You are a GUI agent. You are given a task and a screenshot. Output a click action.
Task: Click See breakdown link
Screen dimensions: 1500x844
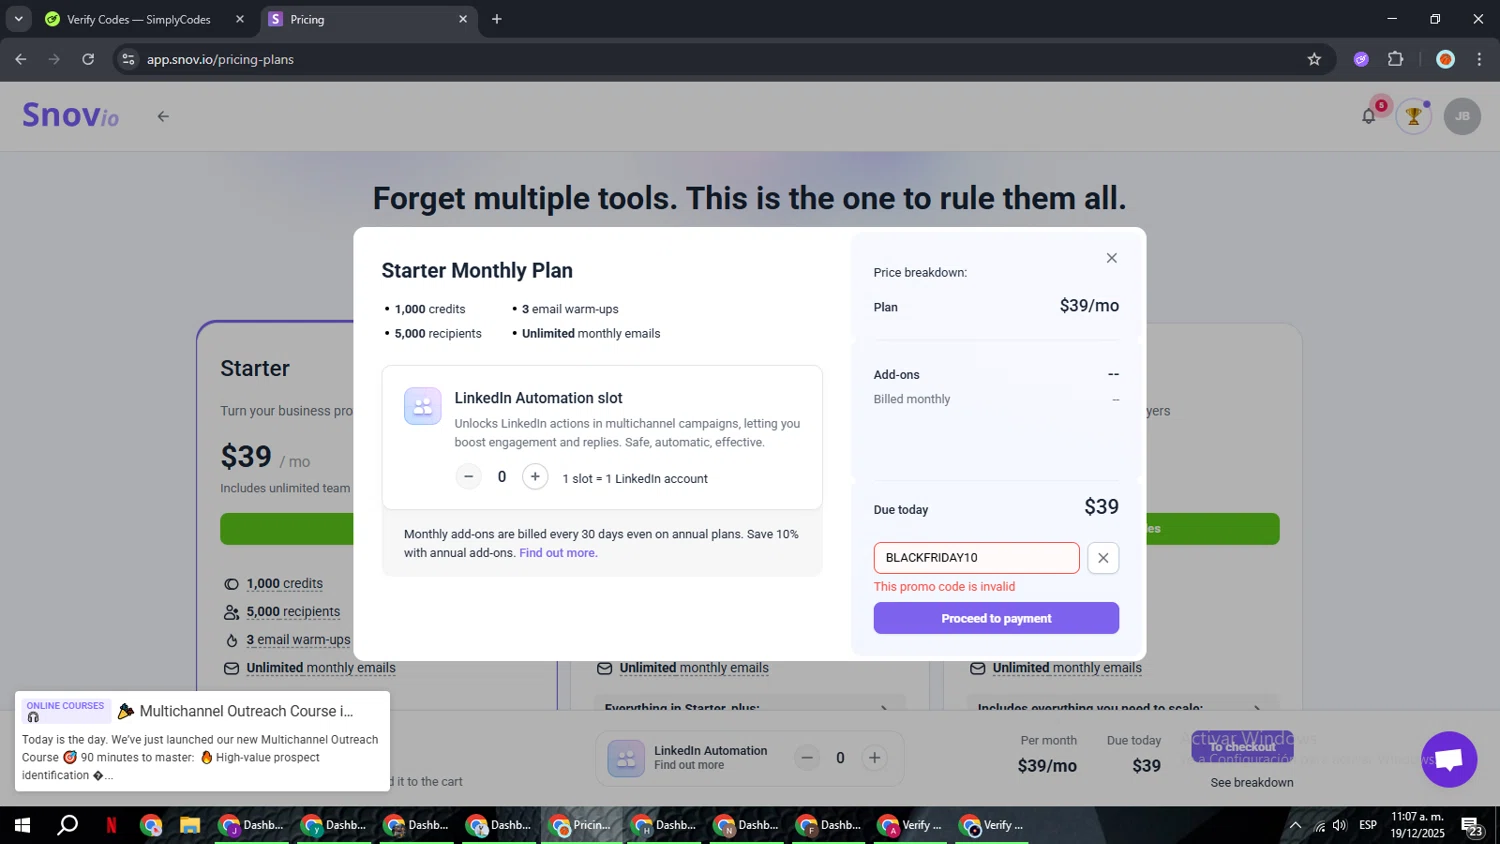(1252, 783)
